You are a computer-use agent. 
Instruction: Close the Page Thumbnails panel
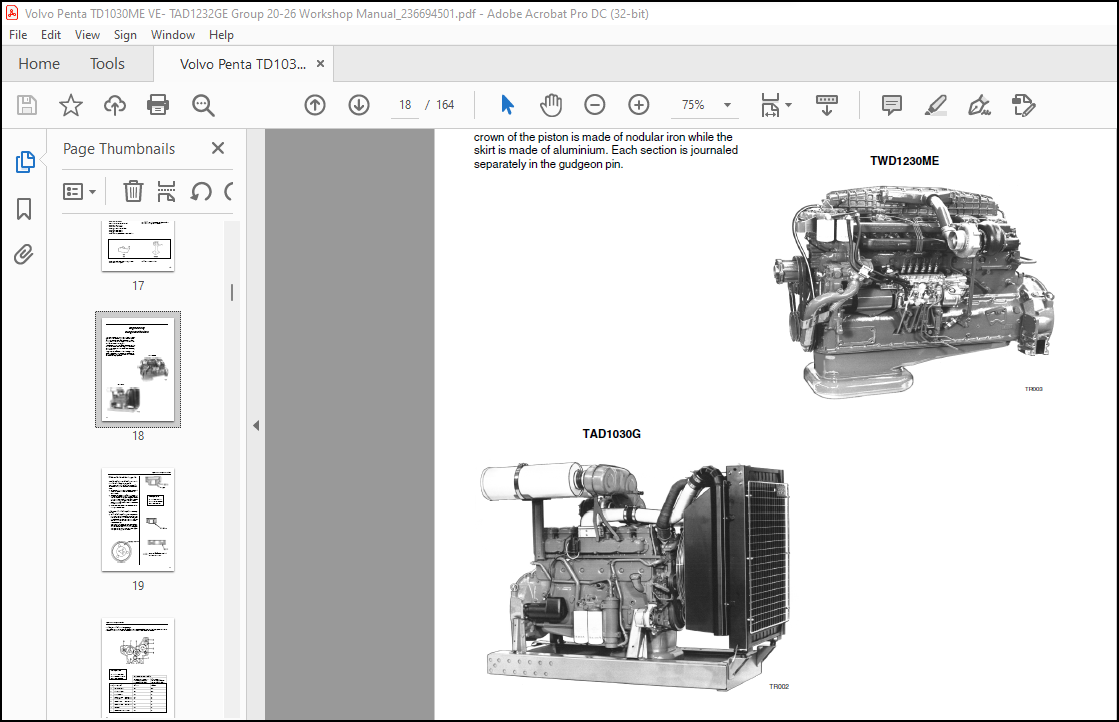(218, 148)
